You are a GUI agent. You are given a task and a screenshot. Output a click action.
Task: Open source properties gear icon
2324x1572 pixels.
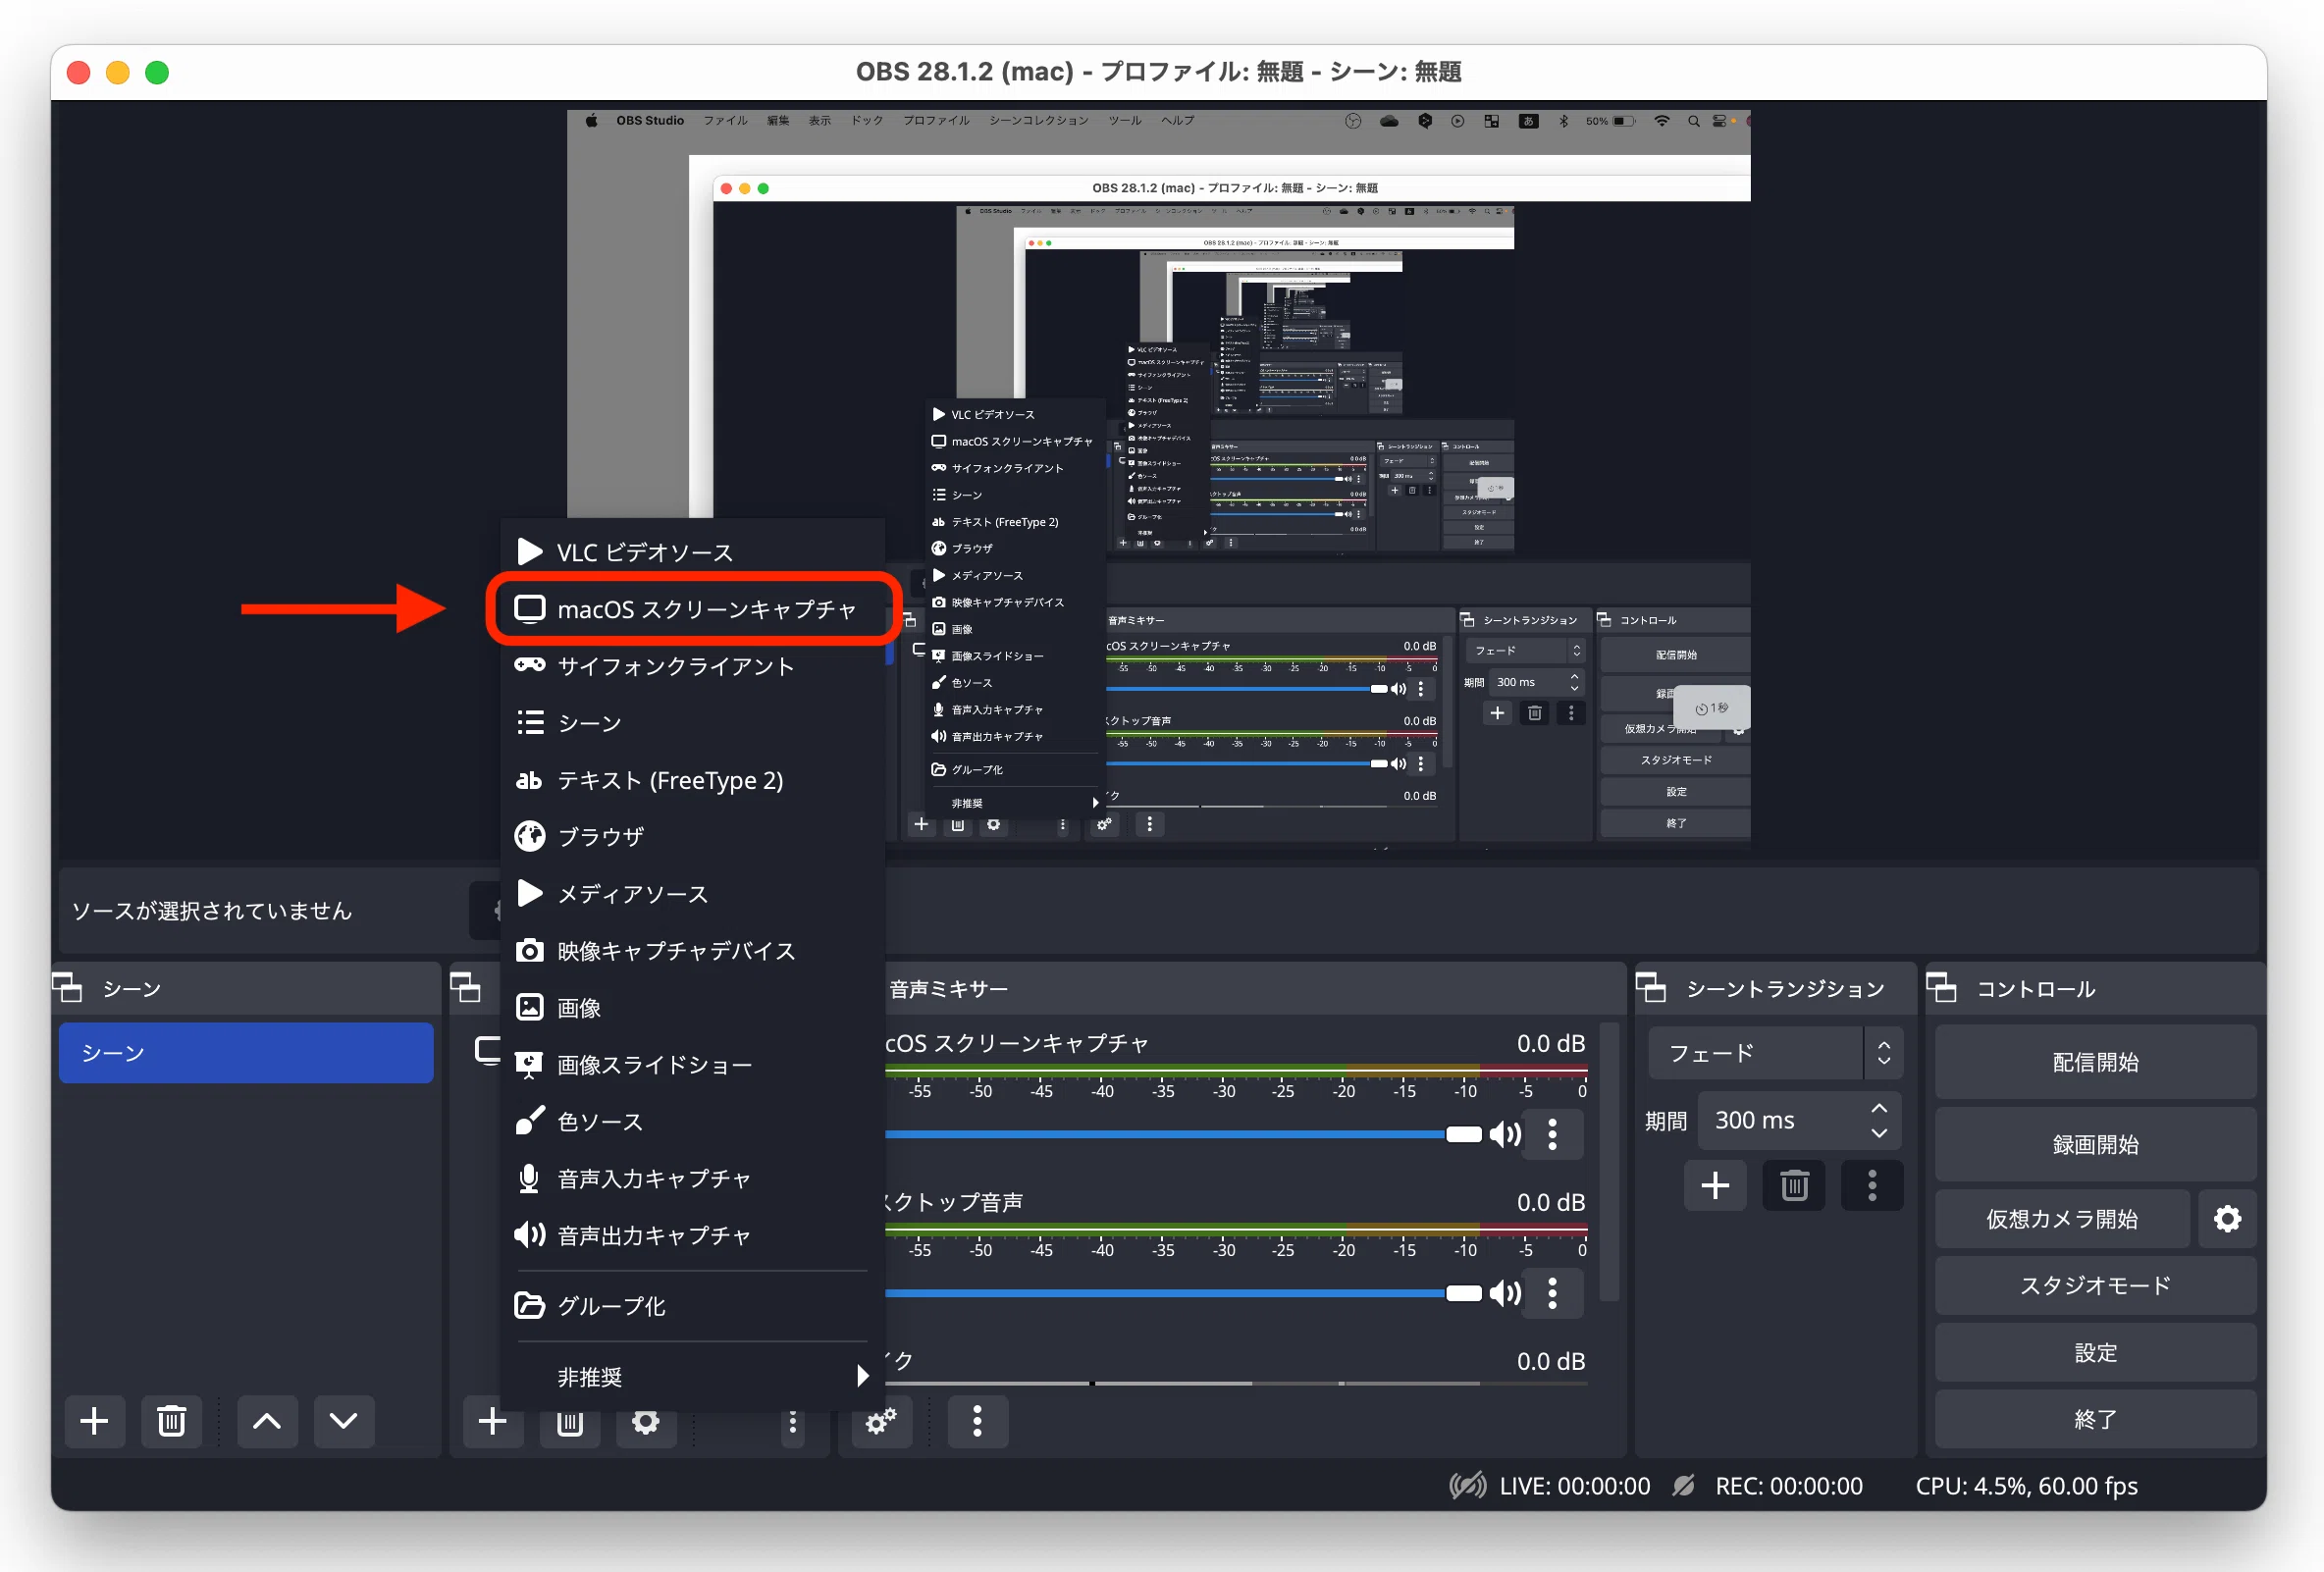coord(646,1421)
